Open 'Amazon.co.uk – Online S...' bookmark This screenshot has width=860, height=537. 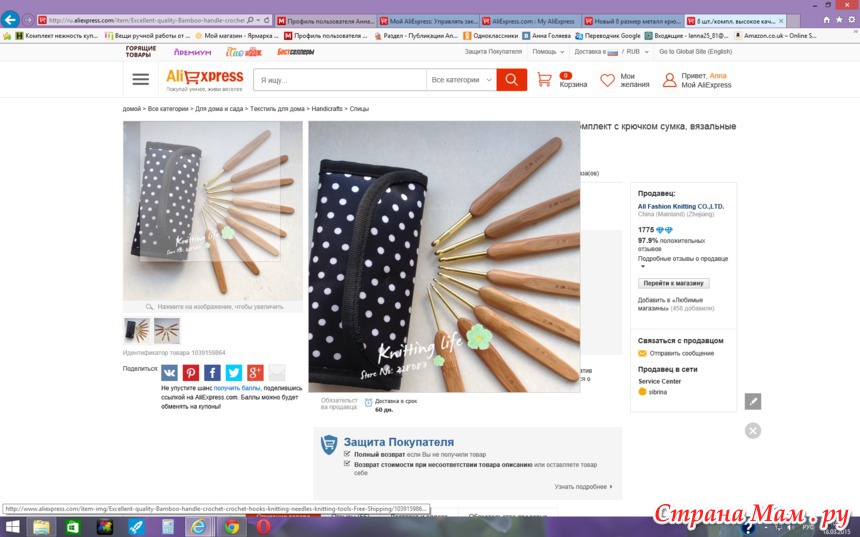coord(775,36)
